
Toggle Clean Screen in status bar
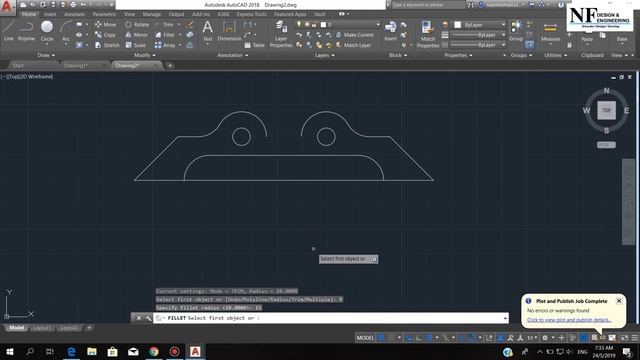click(624, 338)
